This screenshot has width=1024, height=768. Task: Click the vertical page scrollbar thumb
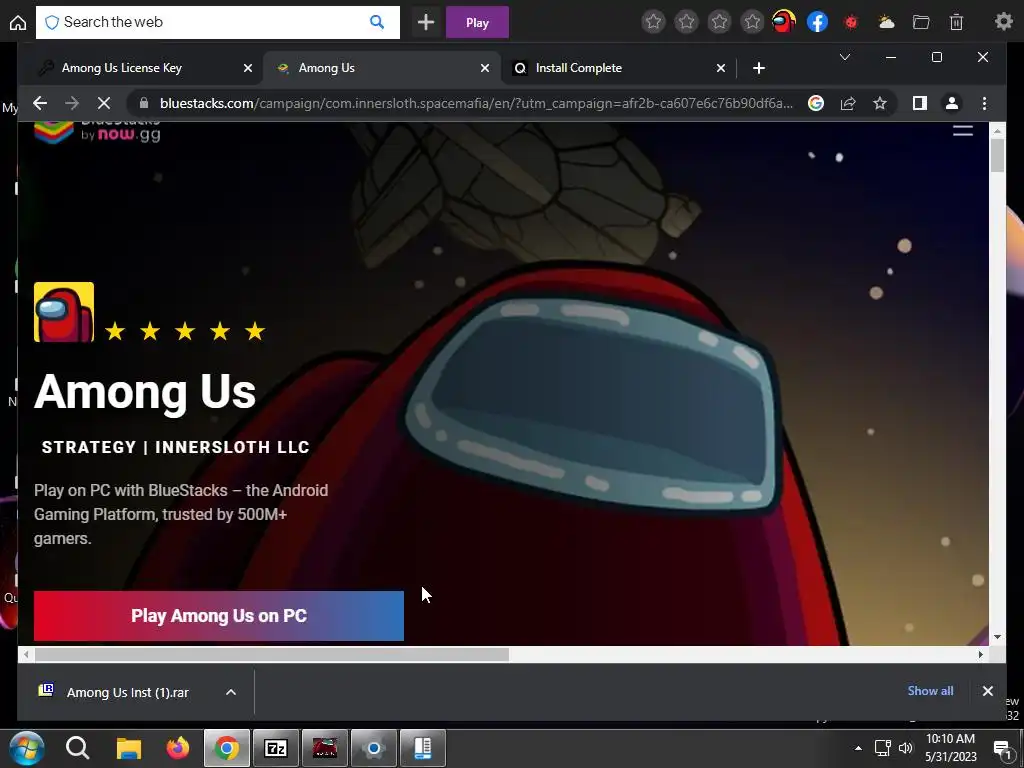pos(997,155)
